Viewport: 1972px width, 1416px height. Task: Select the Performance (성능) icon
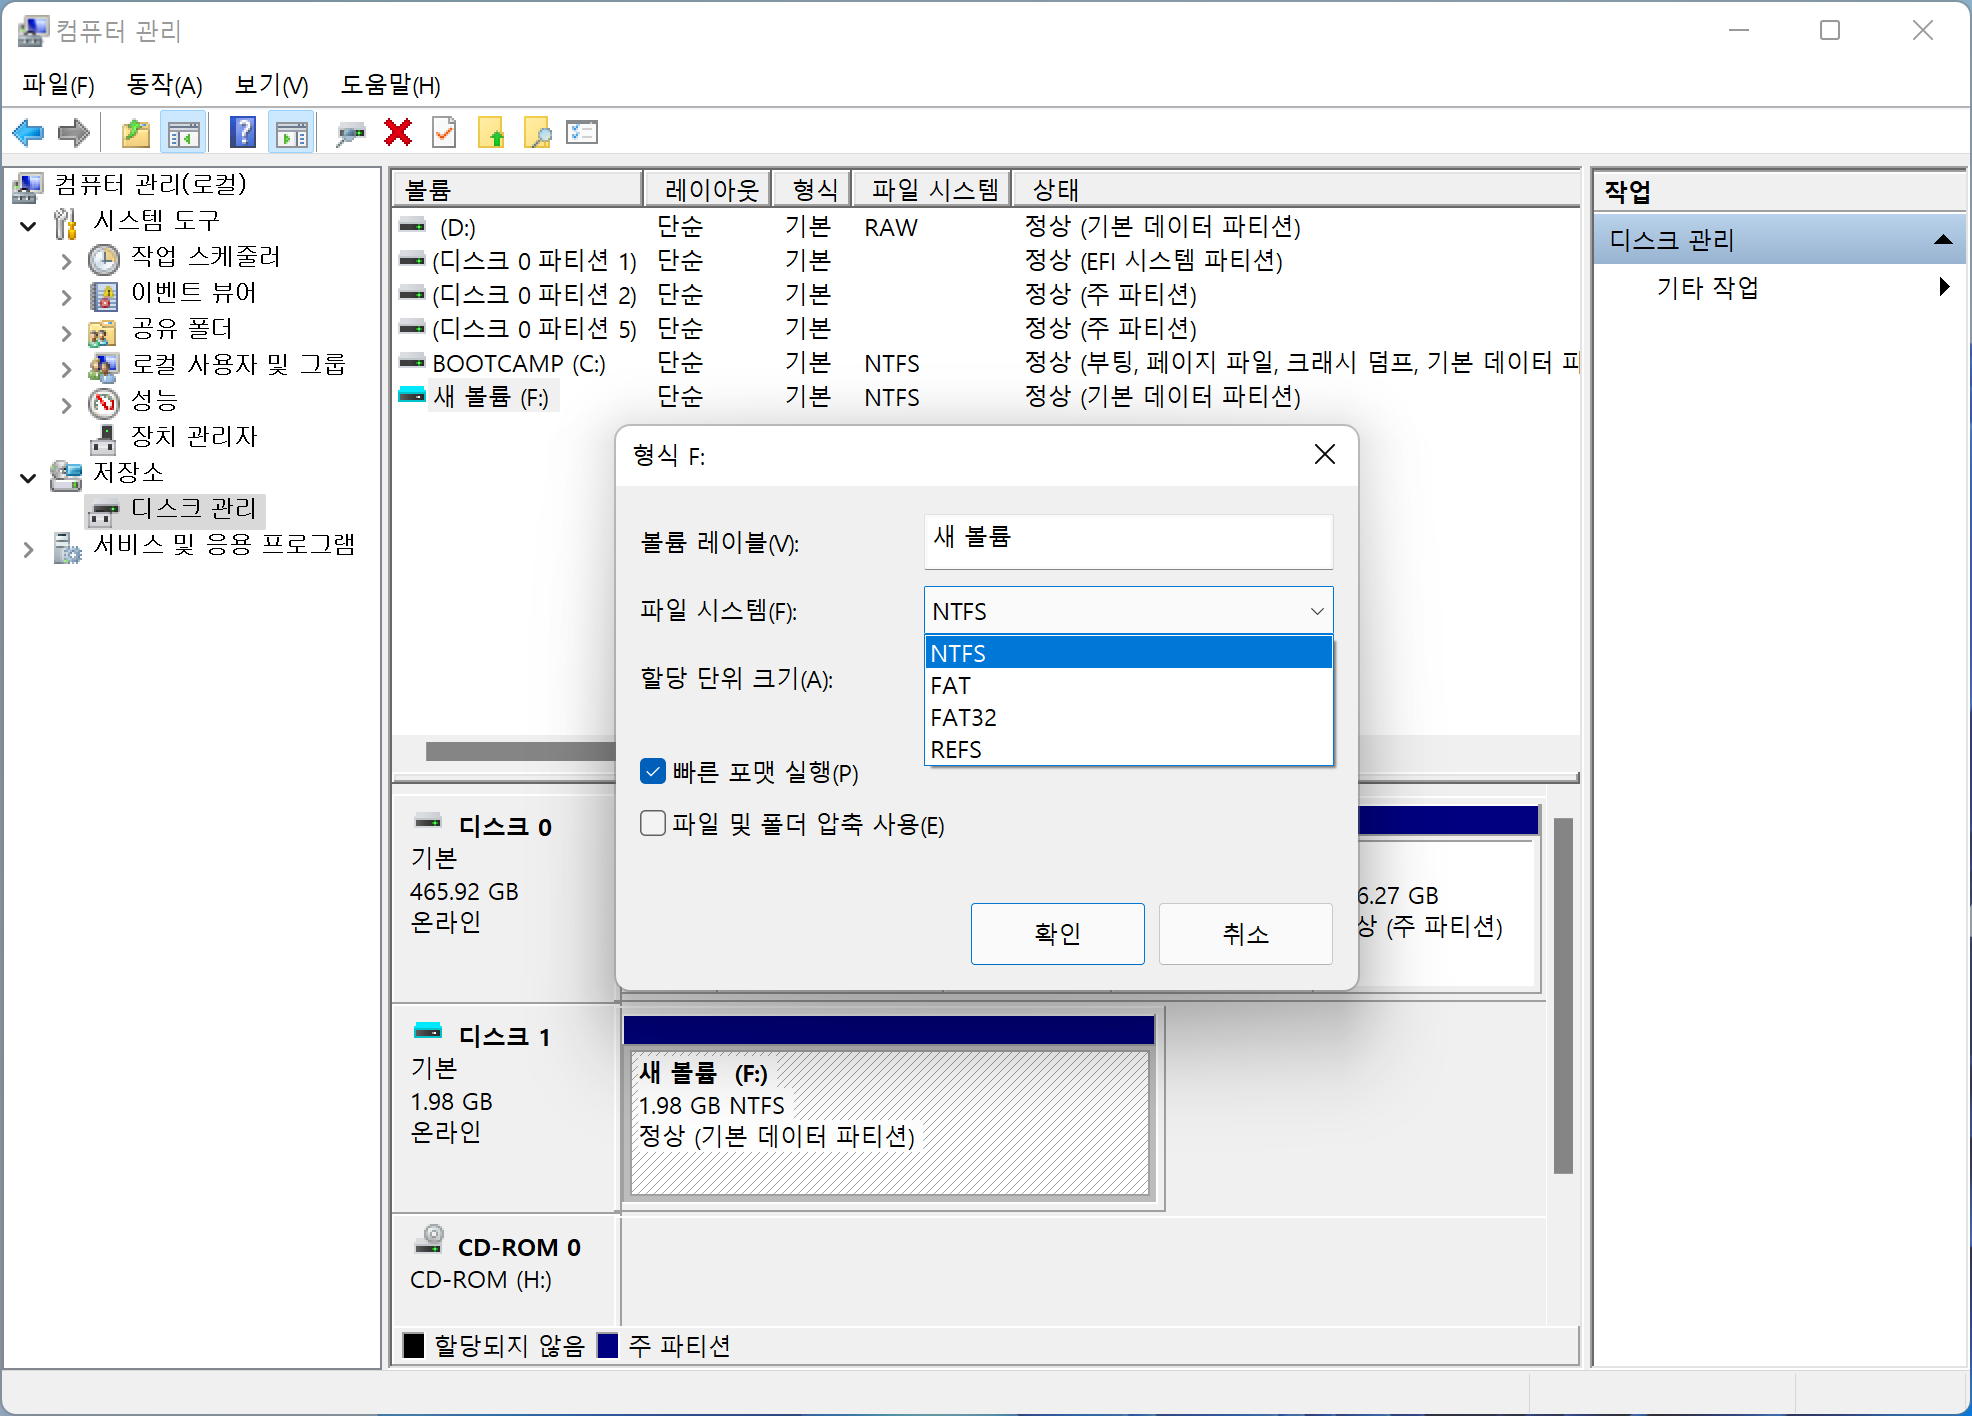103,403
